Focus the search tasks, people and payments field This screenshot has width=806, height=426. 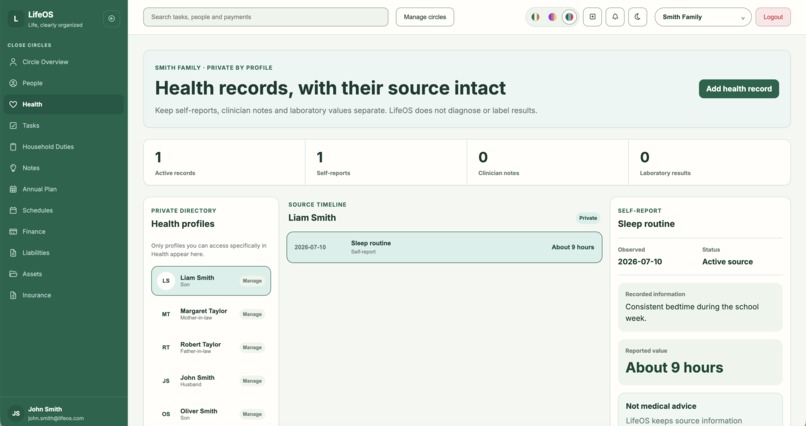[266, 17]
